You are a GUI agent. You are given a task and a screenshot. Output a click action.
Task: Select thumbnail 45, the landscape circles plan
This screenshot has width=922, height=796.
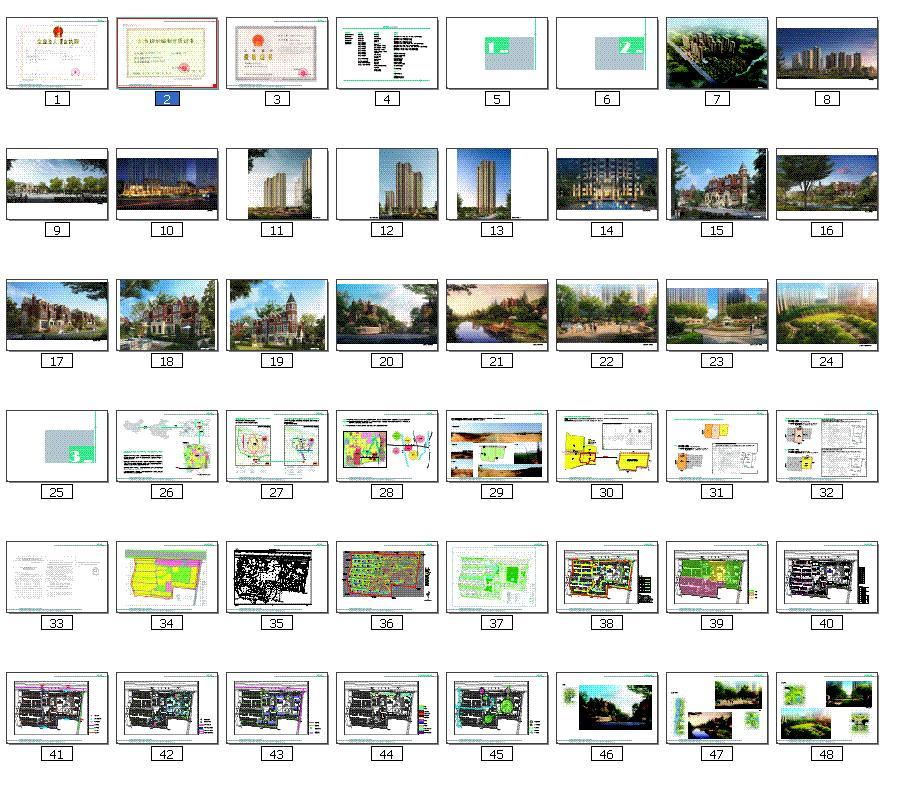point(497,708)
